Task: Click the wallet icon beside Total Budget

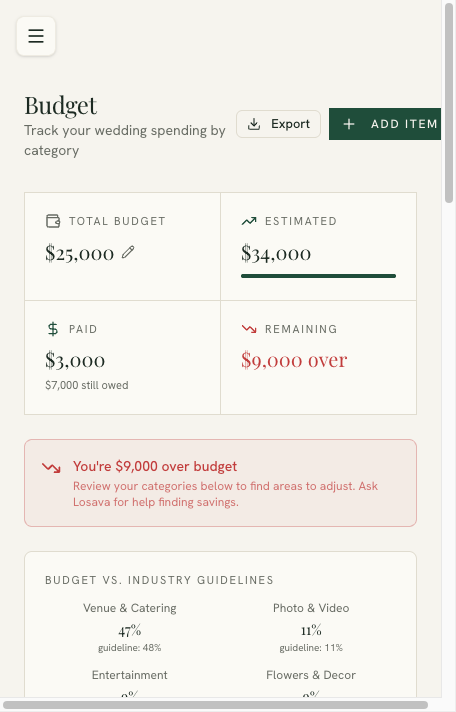Action: click(53, 221)
